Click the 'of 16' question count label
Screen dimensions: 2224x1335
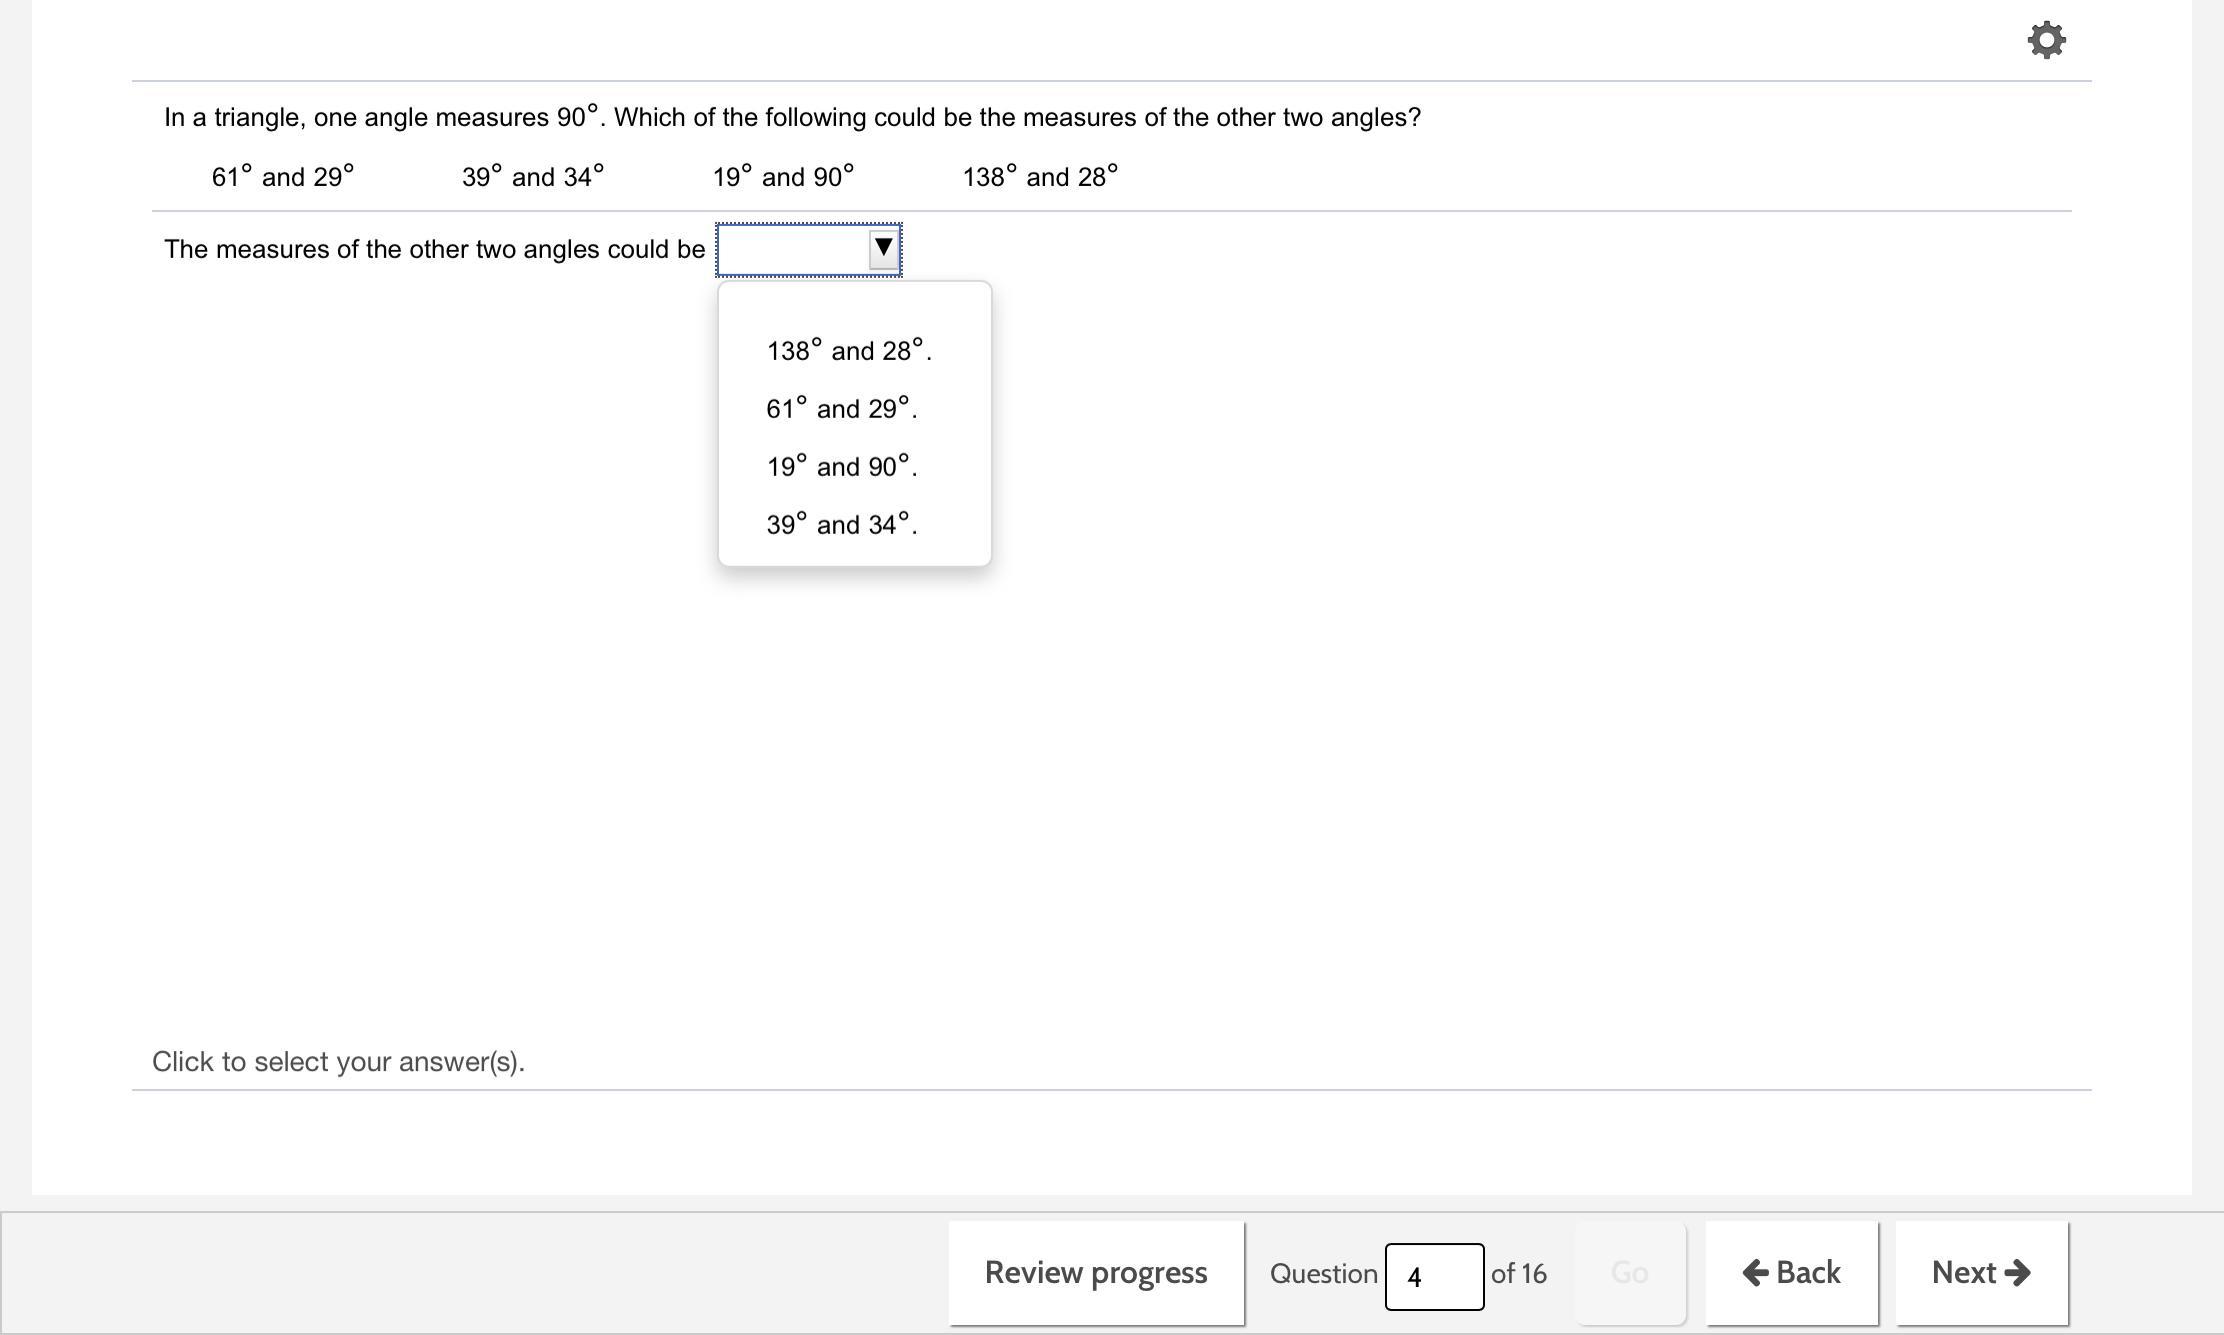(x=1518, y=1274)
